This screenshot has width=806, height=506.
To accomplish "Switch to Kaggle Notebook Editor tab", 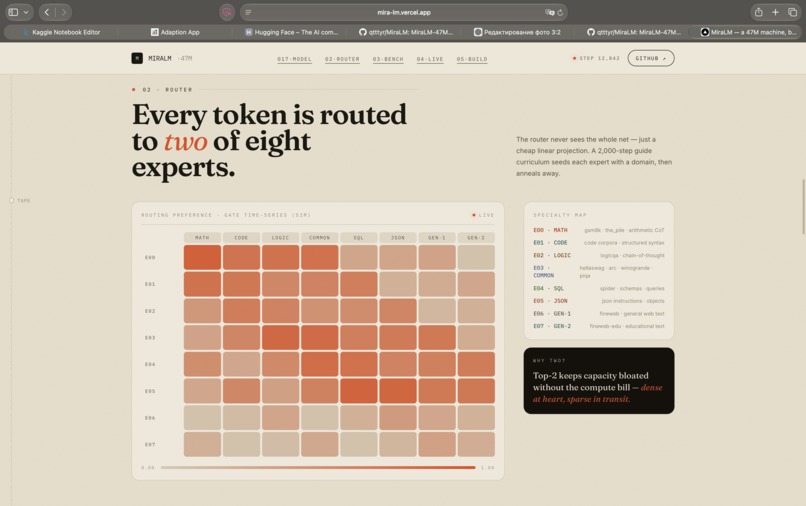I will pos(62,32).
